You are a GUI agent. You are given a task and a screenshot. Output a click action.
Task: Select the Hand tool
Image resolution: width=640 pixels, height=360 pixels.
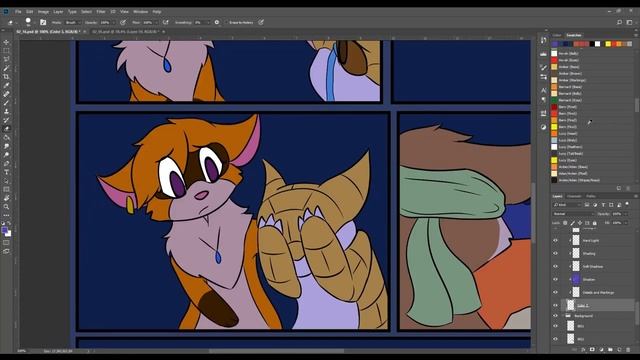pyautogui.click(x=6, y=198)
